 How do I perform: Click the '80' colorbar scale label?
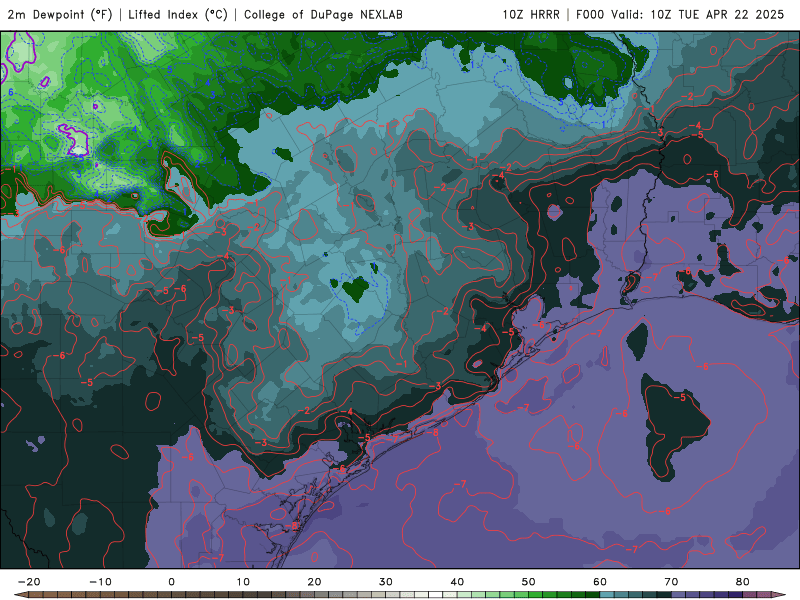pos(743,582)
